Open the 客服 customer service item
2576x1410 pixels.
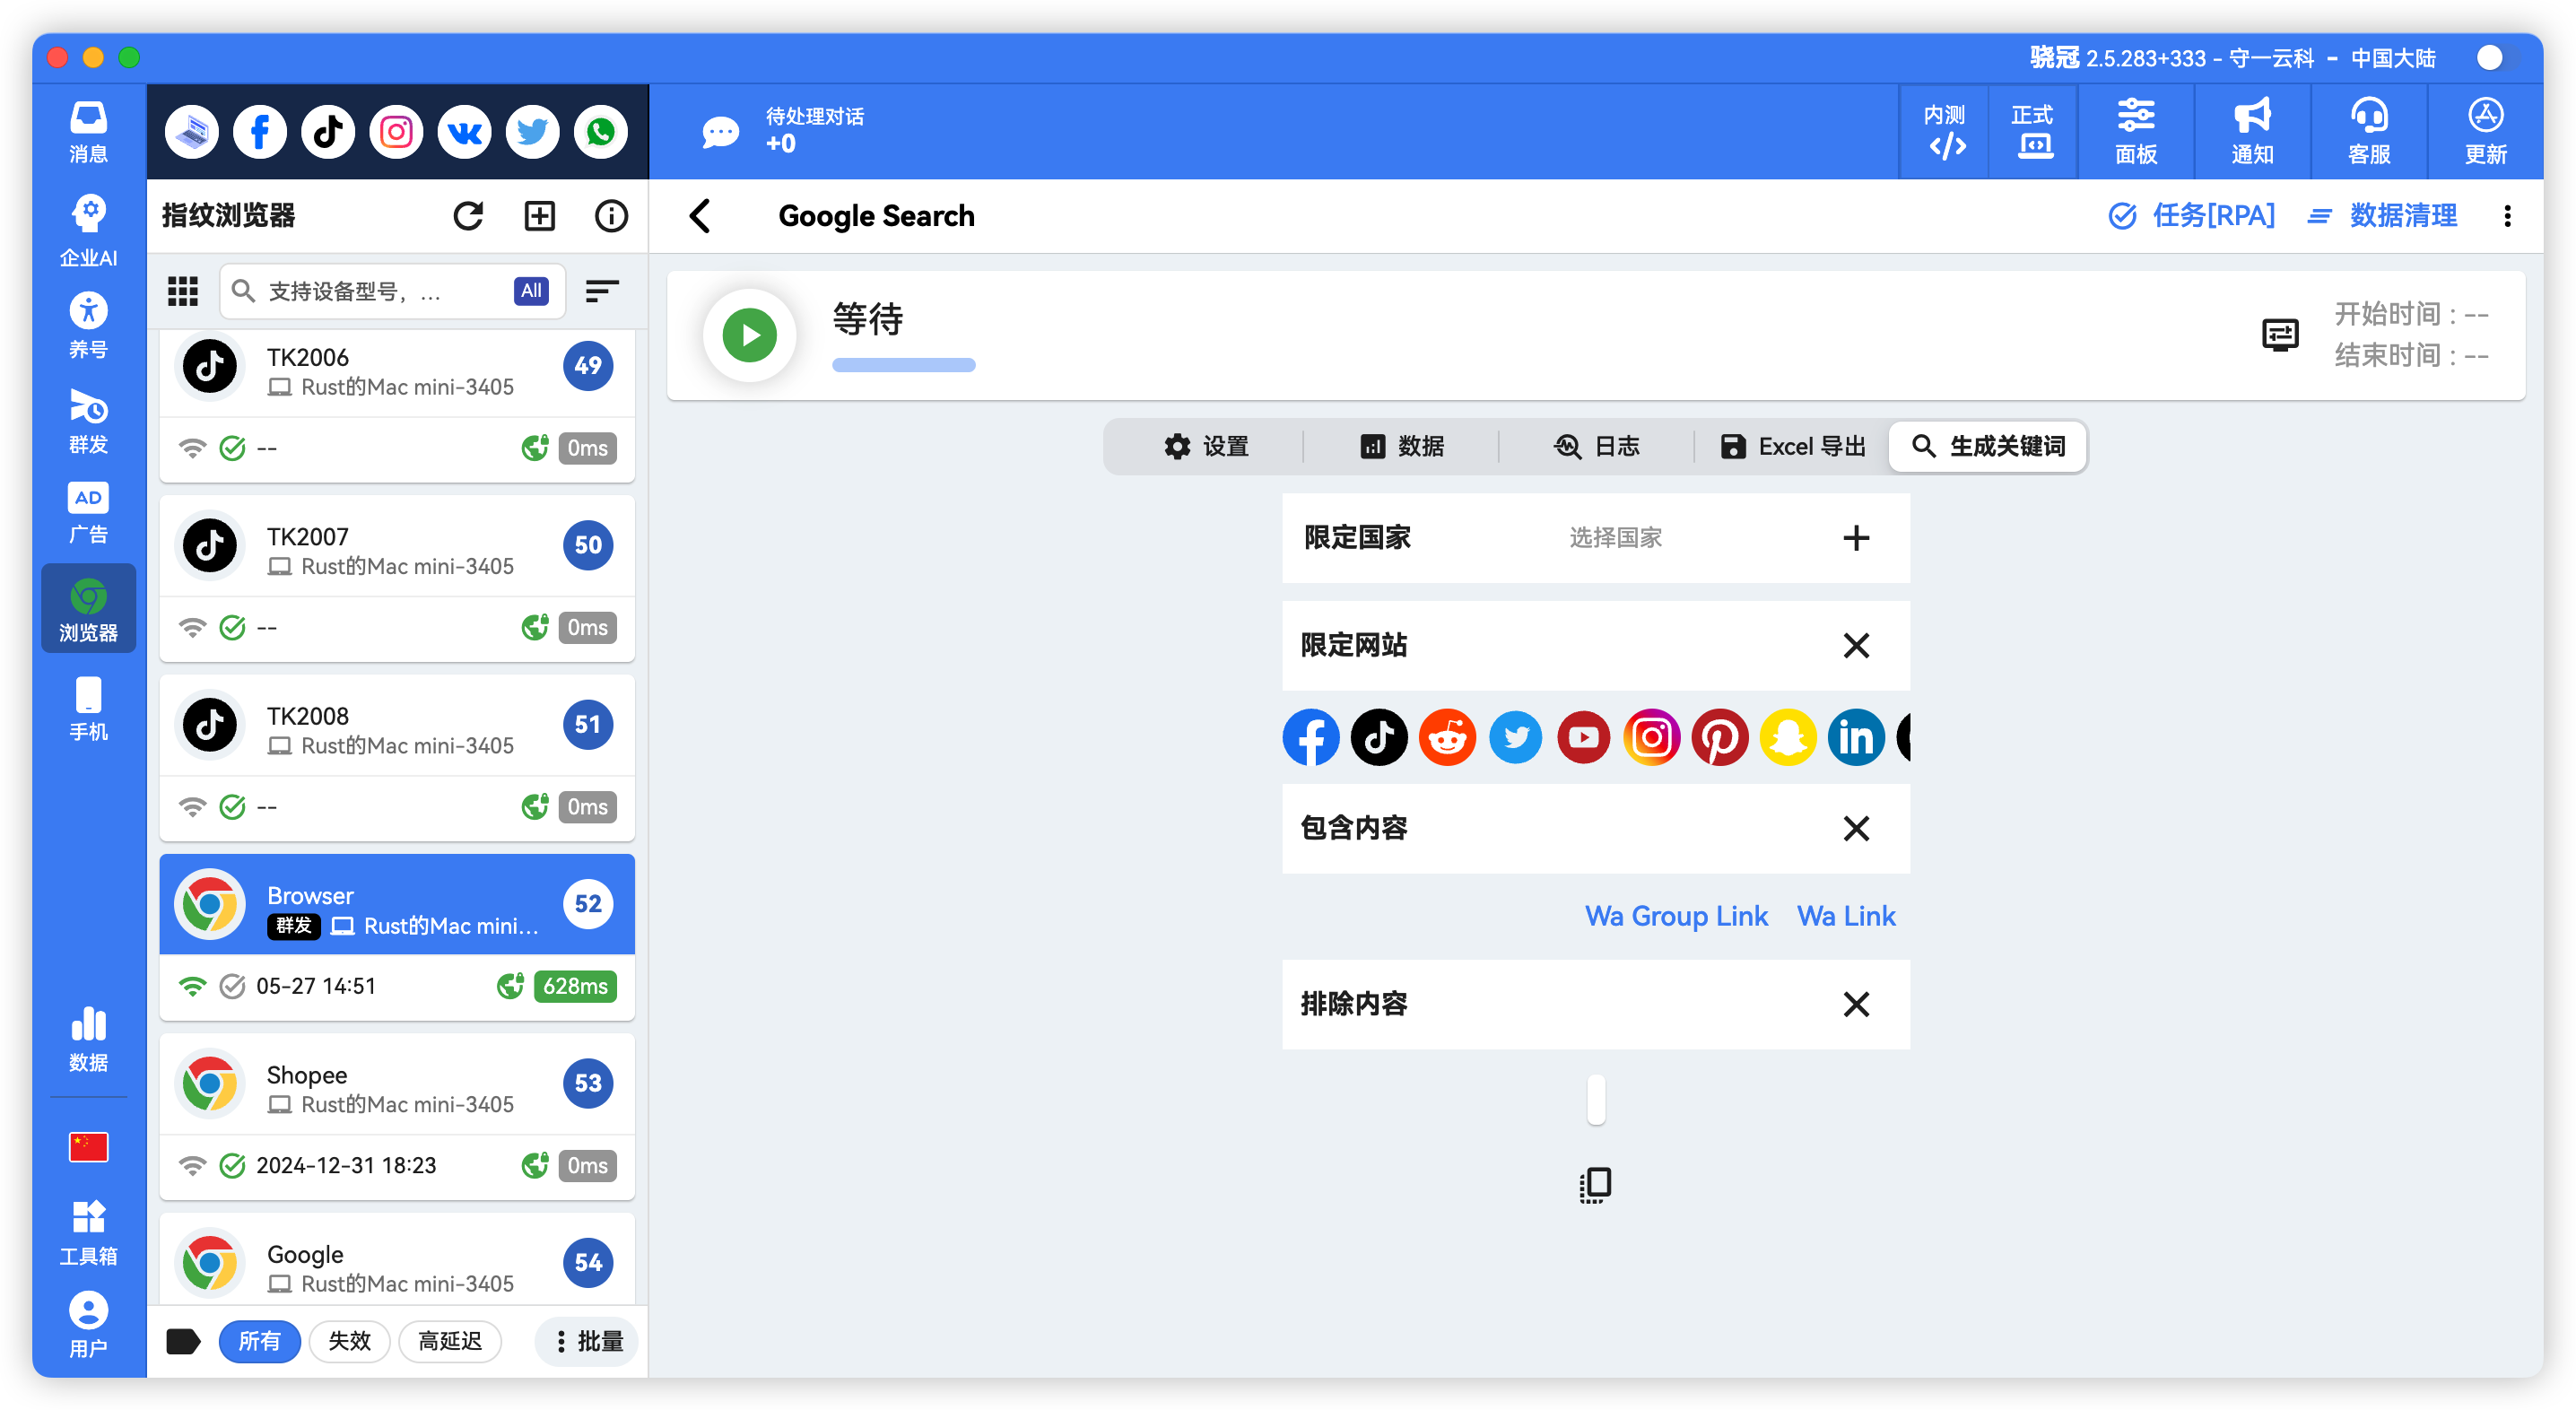(x=2369, y=132)
